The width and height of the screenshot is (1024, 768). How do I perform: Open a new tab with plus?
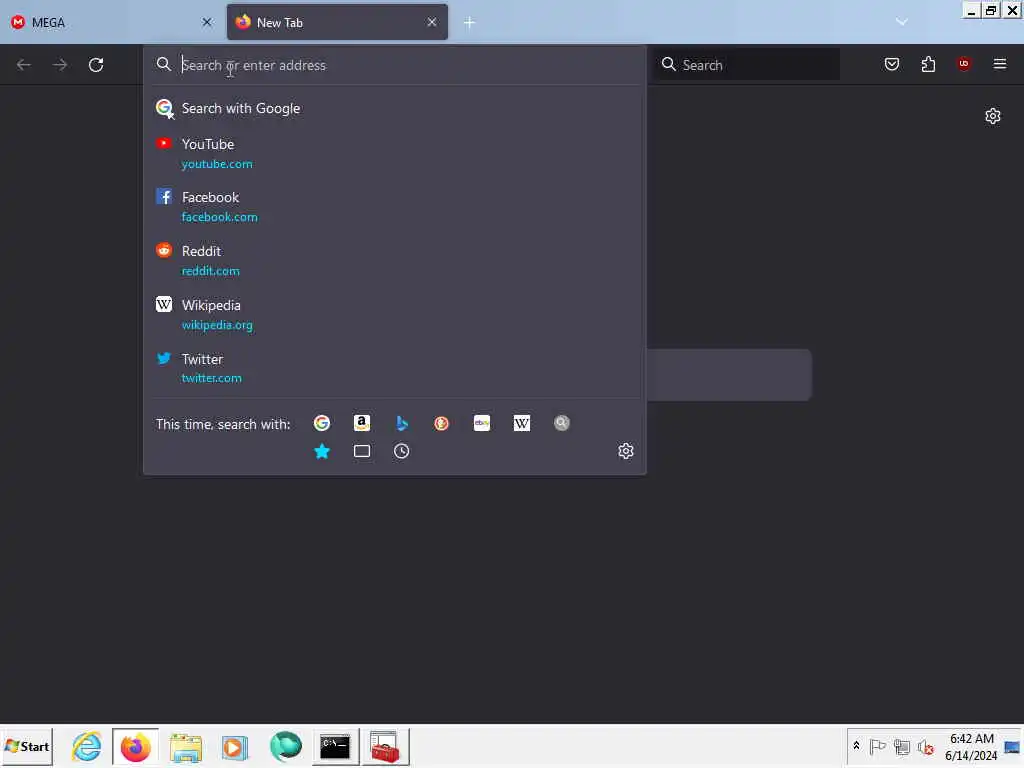(x=470, y=22)
